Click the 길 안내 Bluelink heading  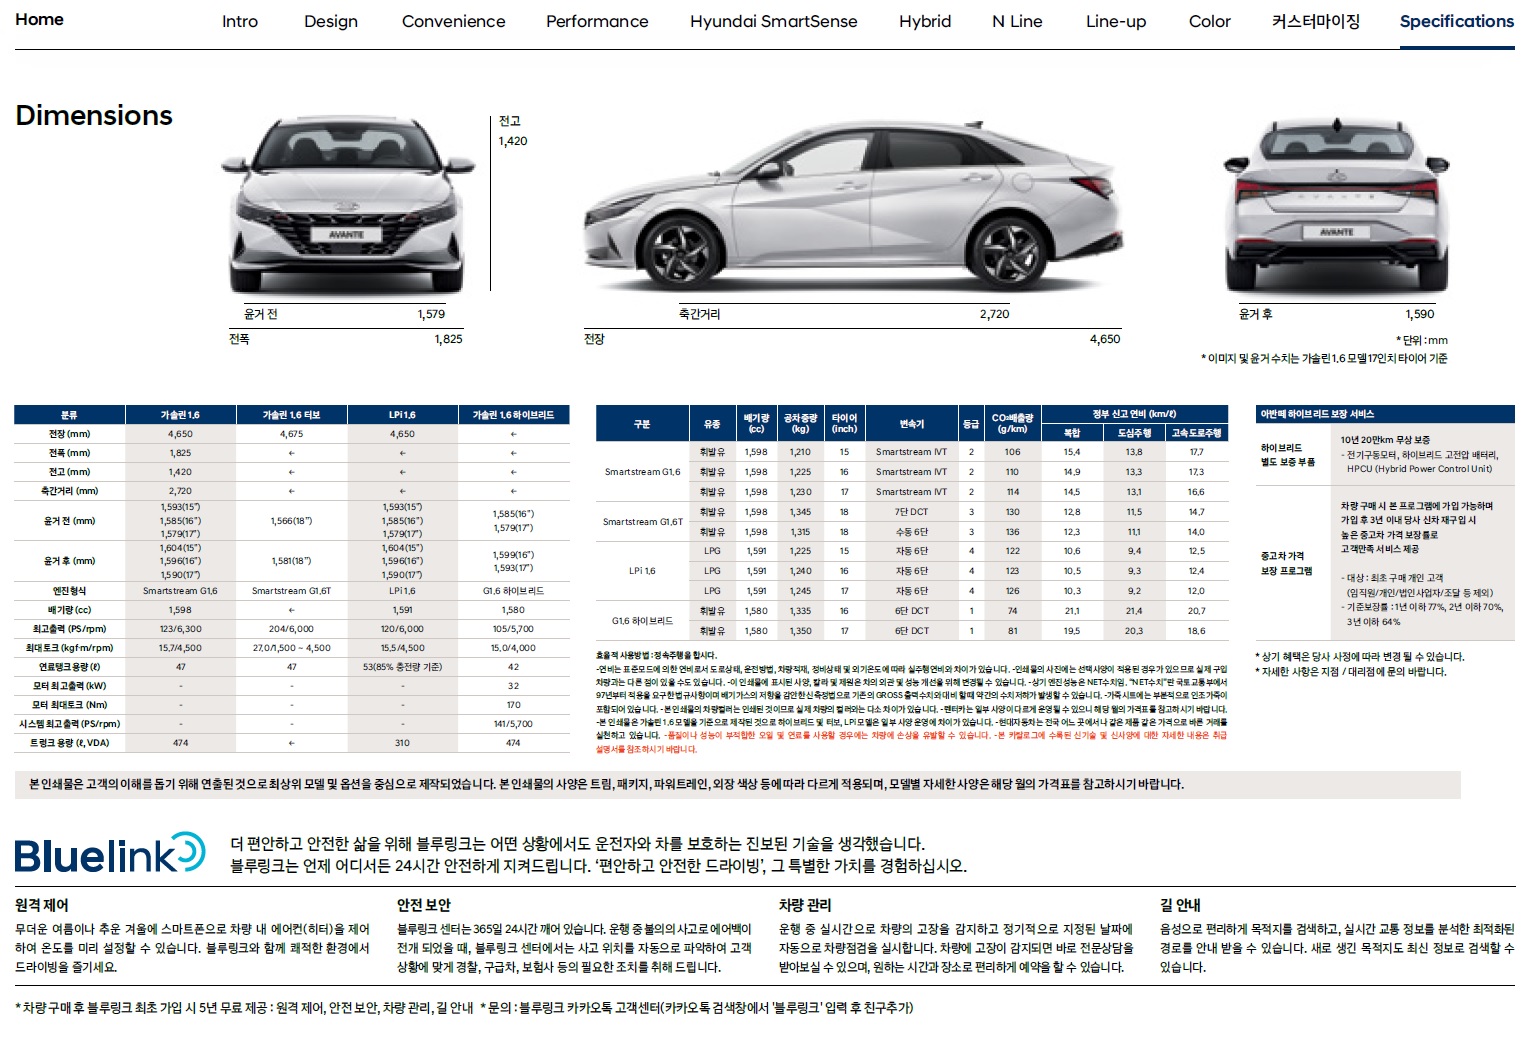click(x=1180, y=905)
